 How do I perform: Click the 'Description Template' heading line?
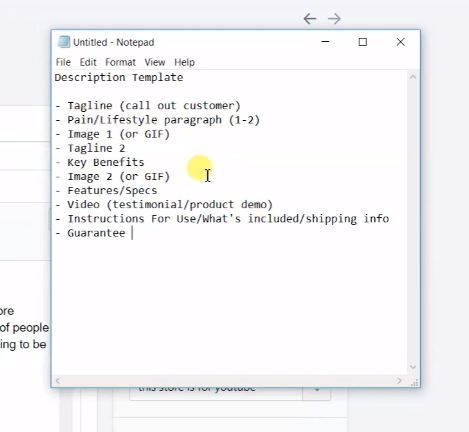pyautogui.click(x=119, y=77)
